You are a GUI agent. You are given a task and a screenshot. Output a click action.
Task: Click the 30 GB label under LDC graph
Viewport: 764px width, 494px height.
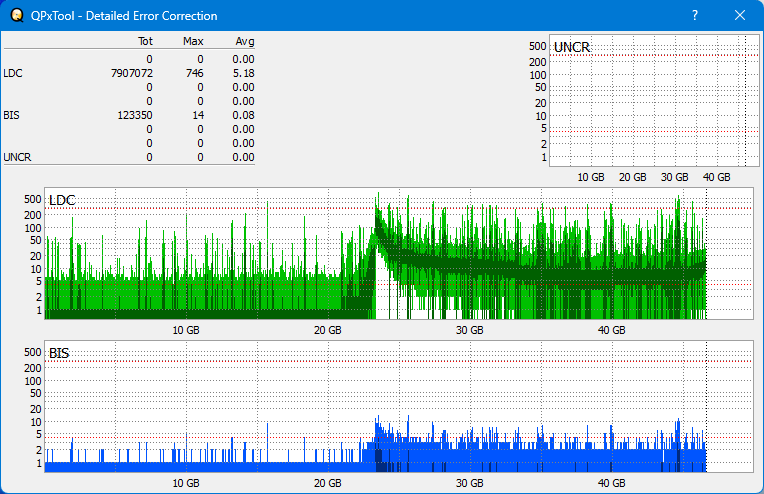click(469, 330)
